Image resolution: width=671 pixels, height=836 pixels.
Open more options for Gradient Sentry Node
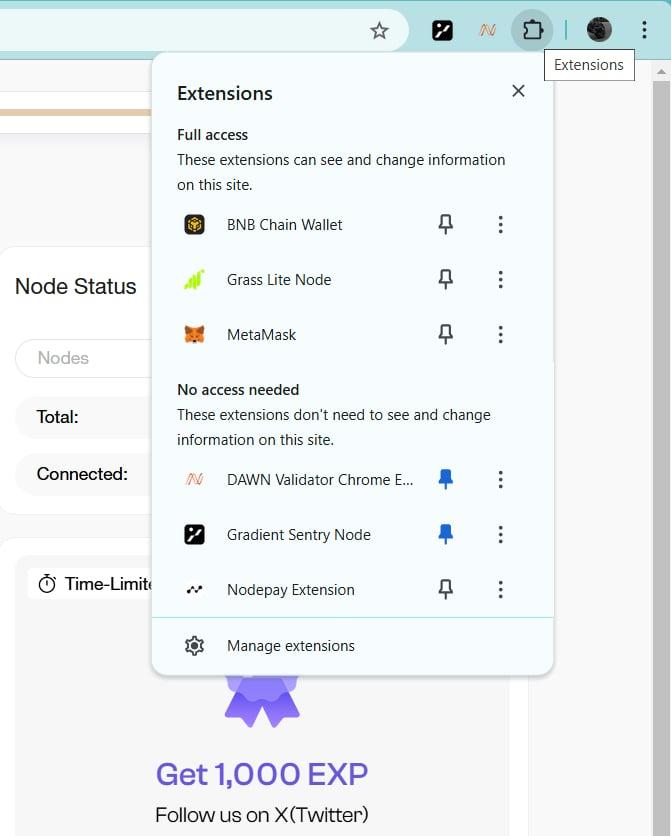500,535
